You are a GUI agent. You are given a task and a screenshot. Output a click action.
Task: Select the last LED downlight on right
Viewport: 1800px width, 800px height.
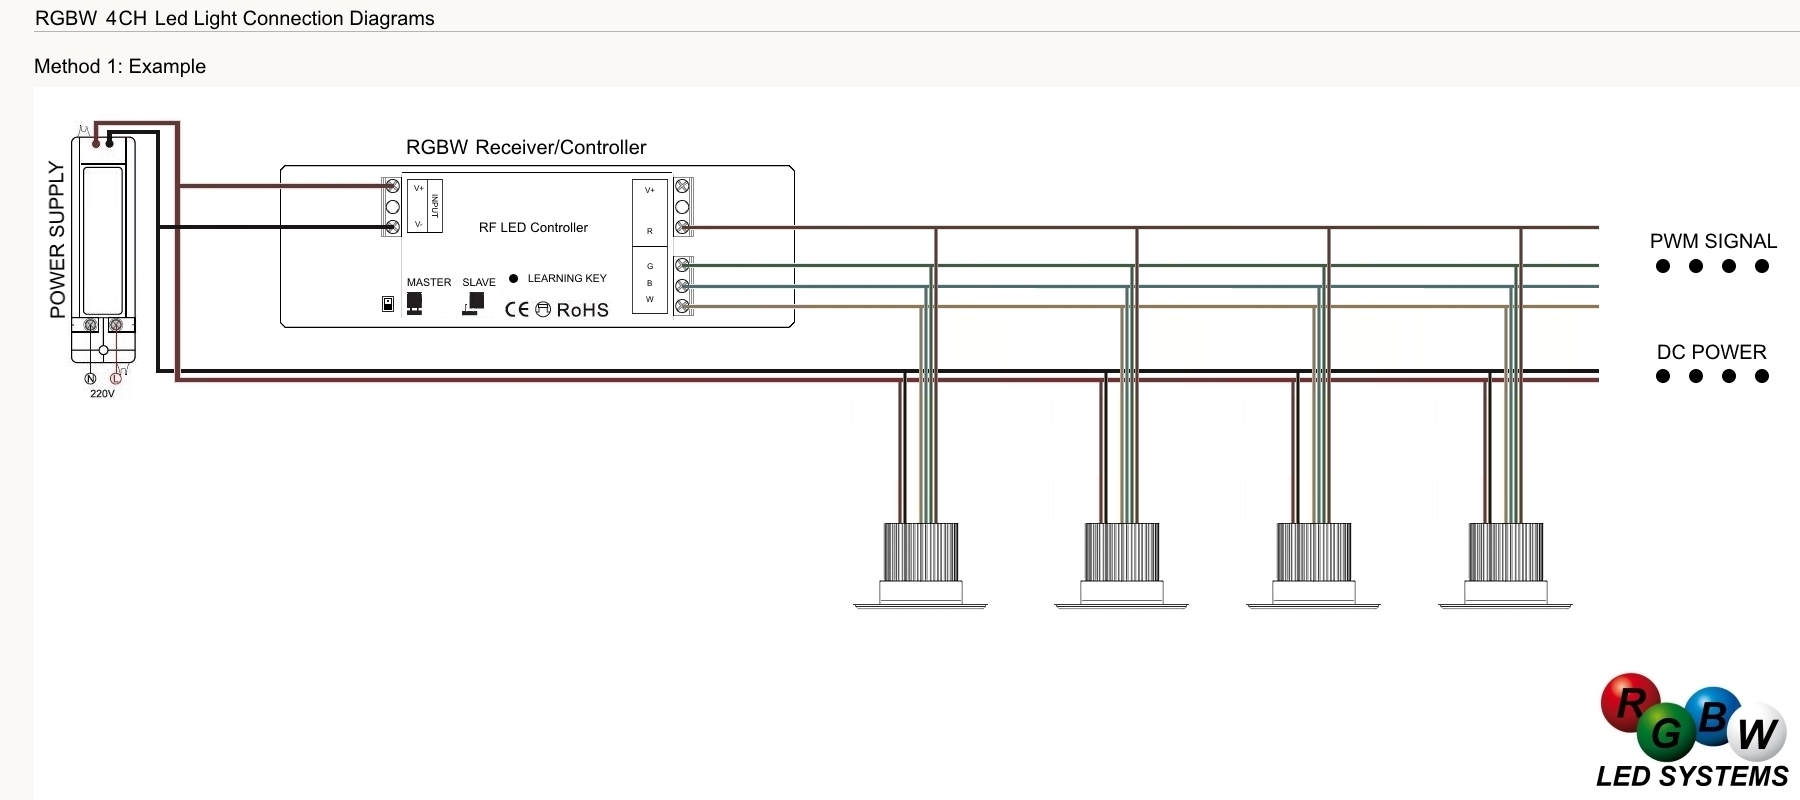[1505, 564]
